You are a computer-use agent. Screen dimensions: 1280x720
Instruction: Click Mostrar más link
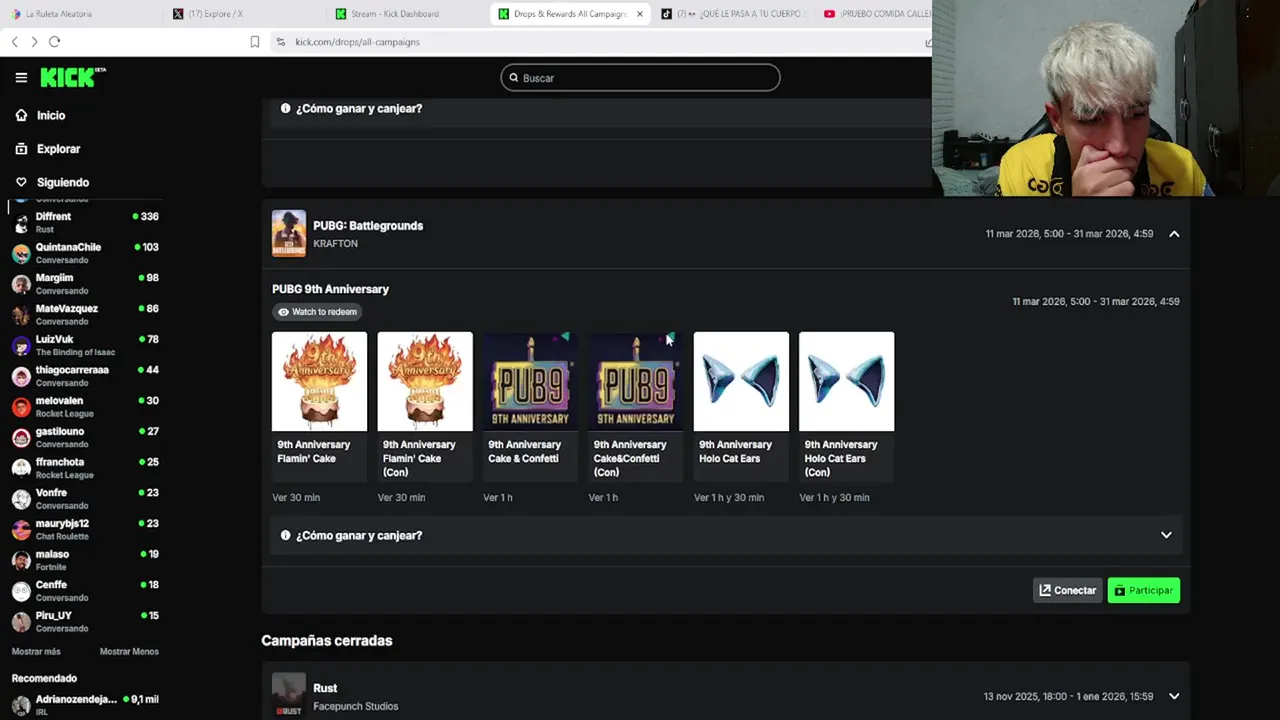coord(36,652)
